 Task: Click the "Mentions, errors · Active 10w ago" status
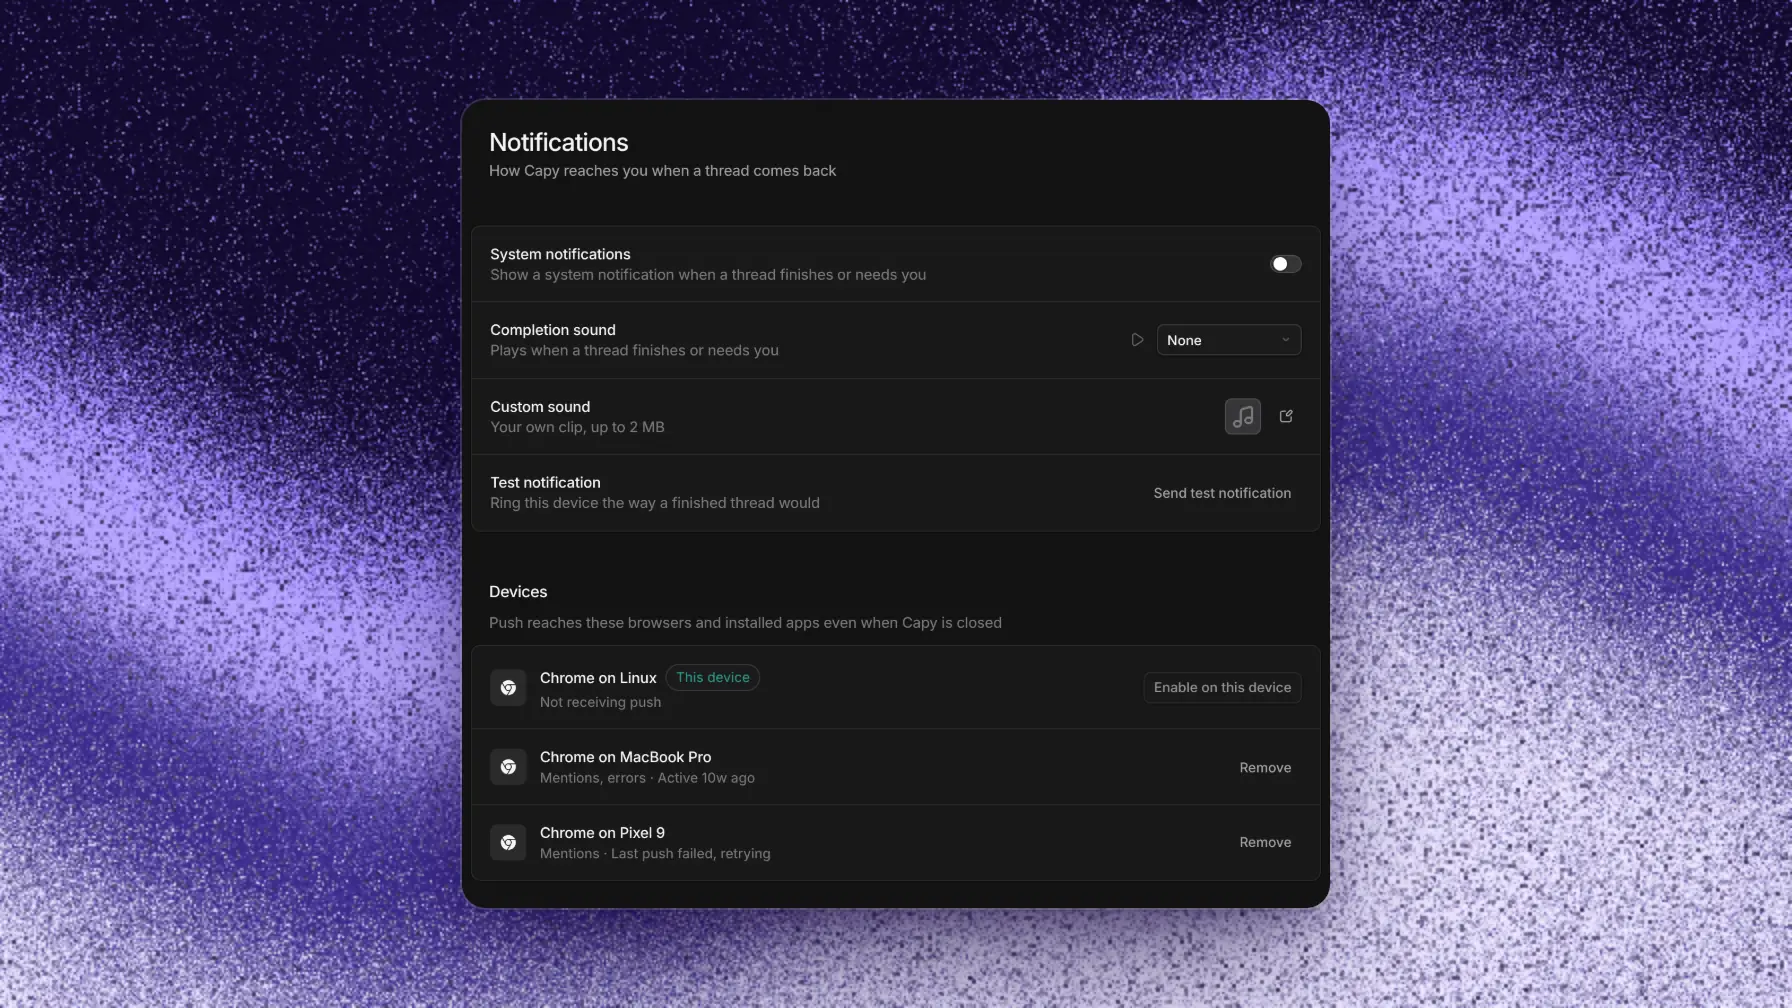(x=647, y=778)
